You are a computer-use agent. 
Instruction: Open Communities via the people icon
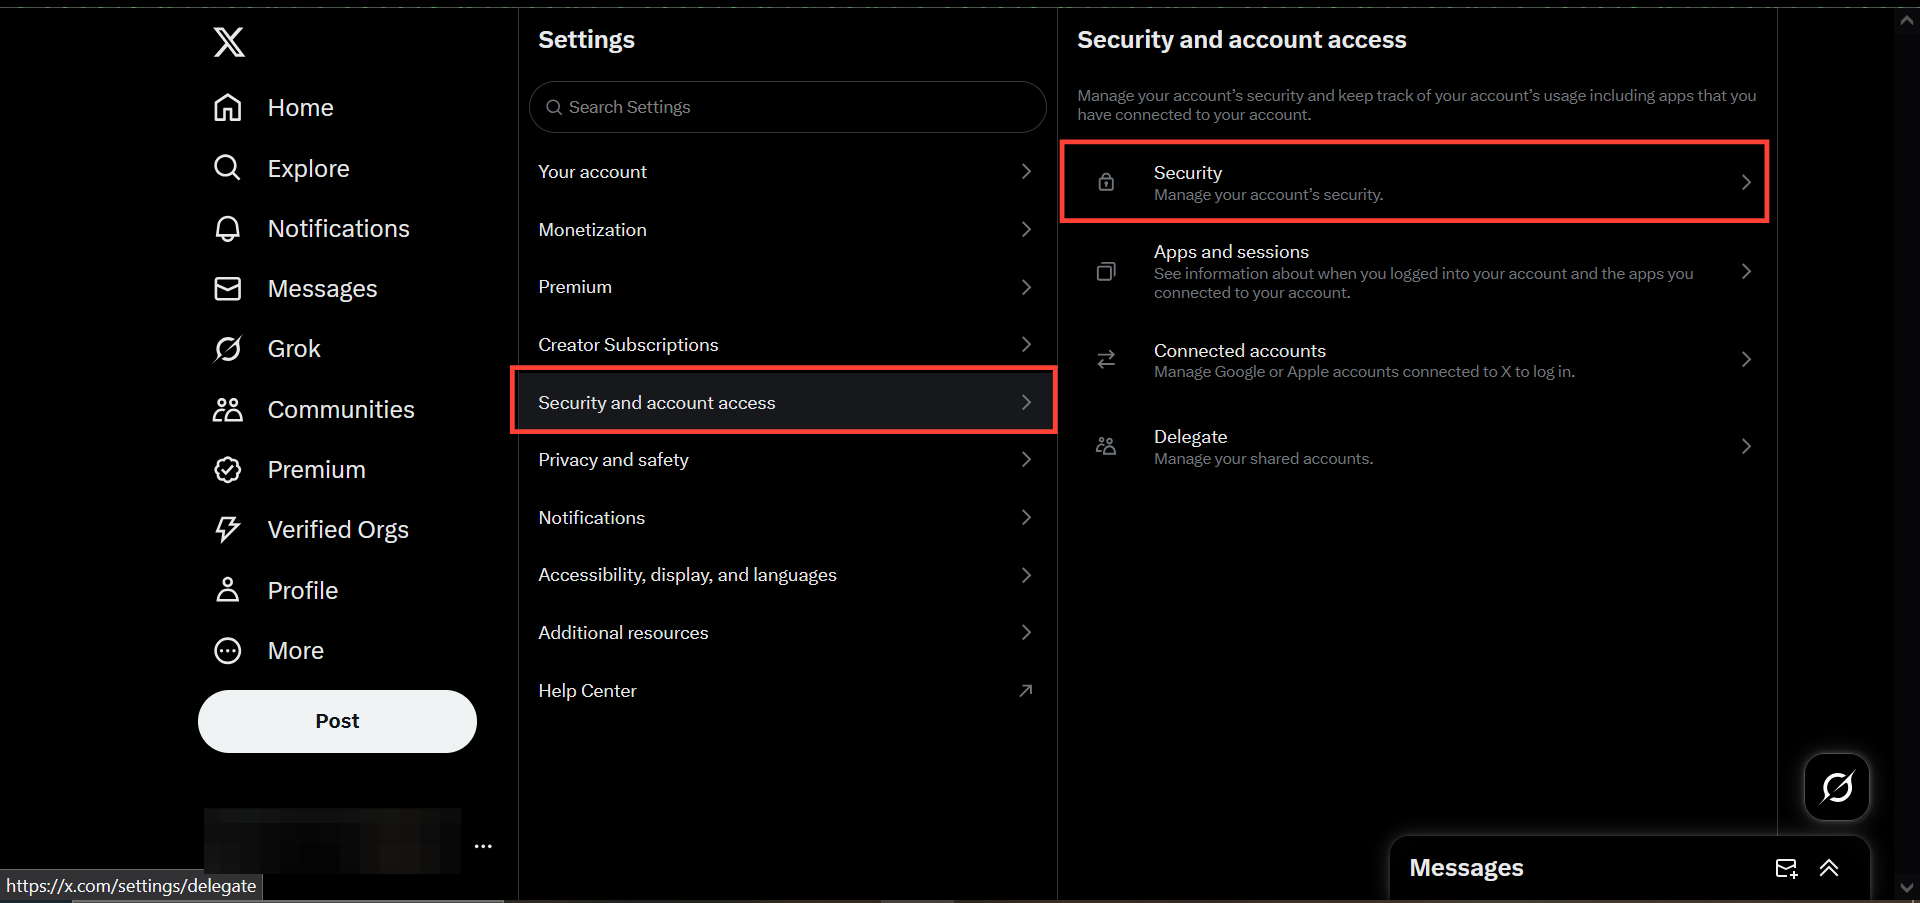point(228,409)
